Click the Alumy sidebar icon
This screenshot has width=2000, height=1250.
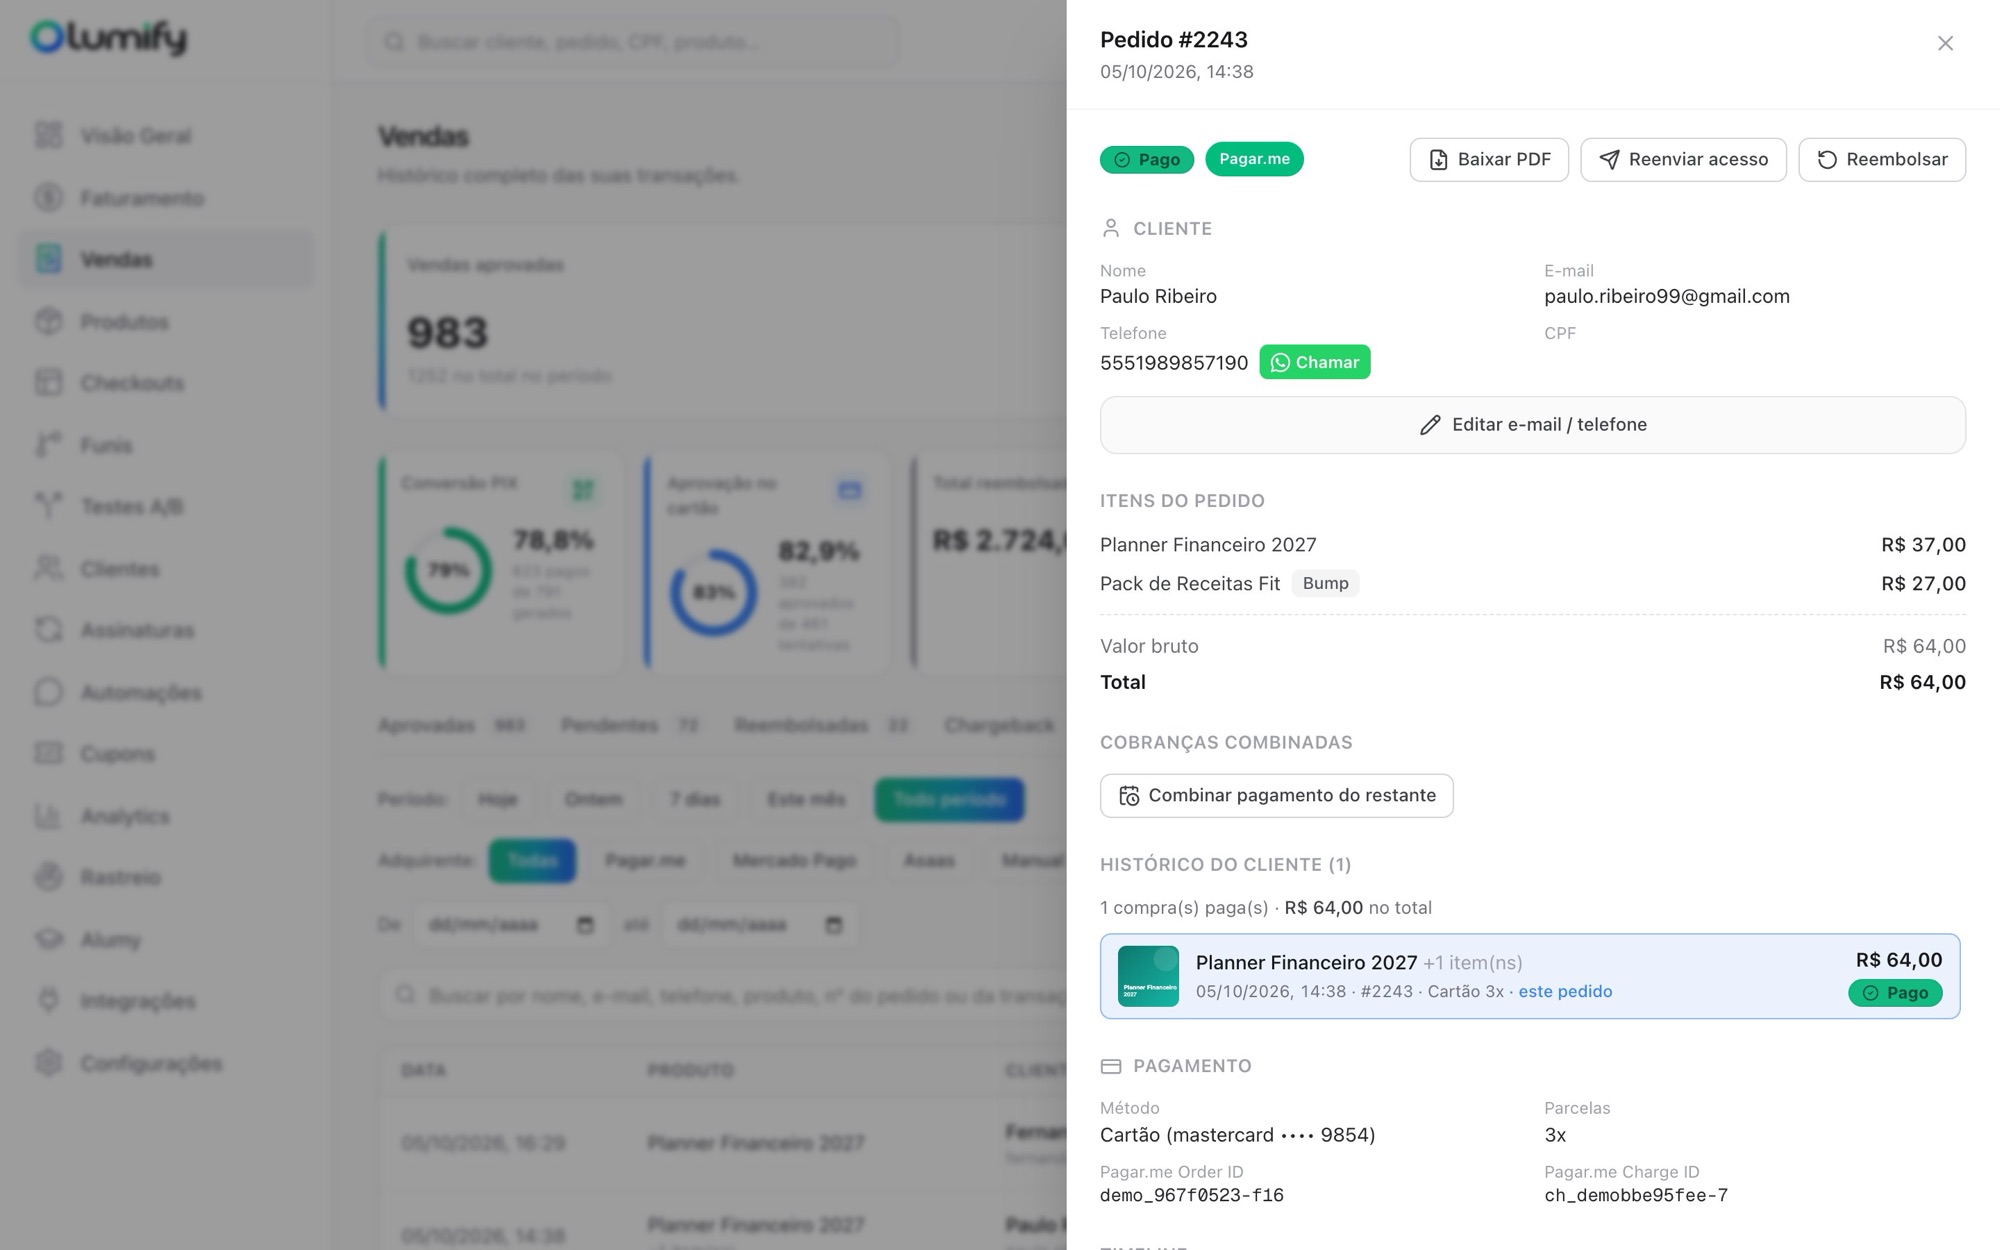(x=48, y=939)
